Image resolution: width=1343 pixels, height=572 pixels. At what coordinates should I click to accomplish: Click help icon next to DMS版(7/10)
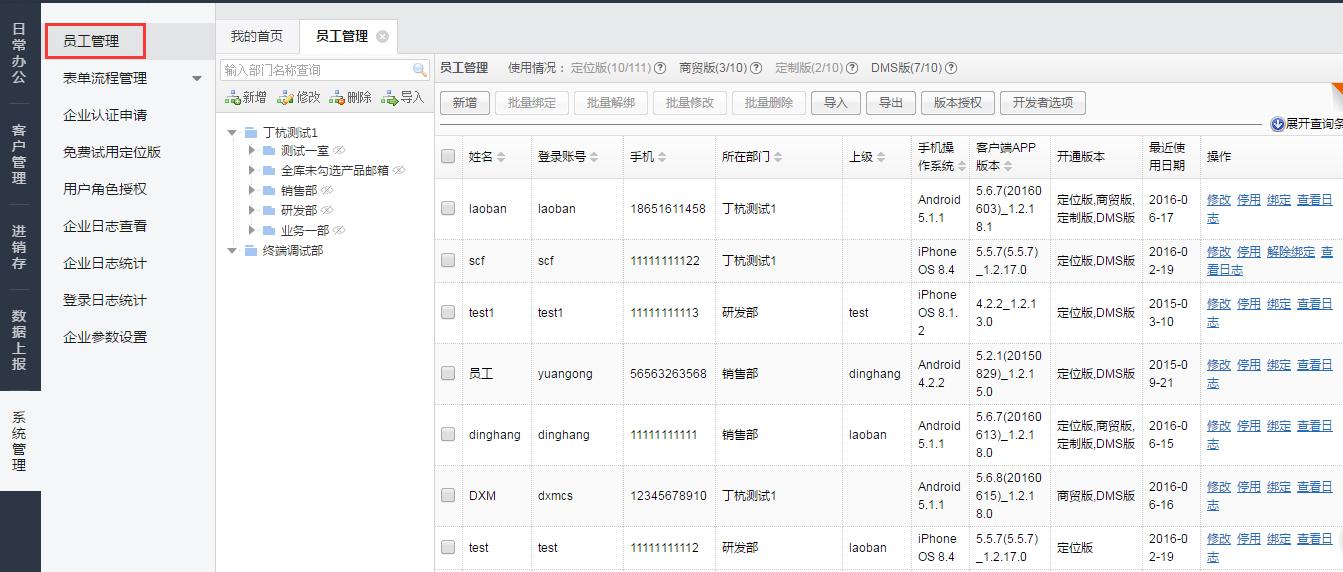click(x=951, y=68)
